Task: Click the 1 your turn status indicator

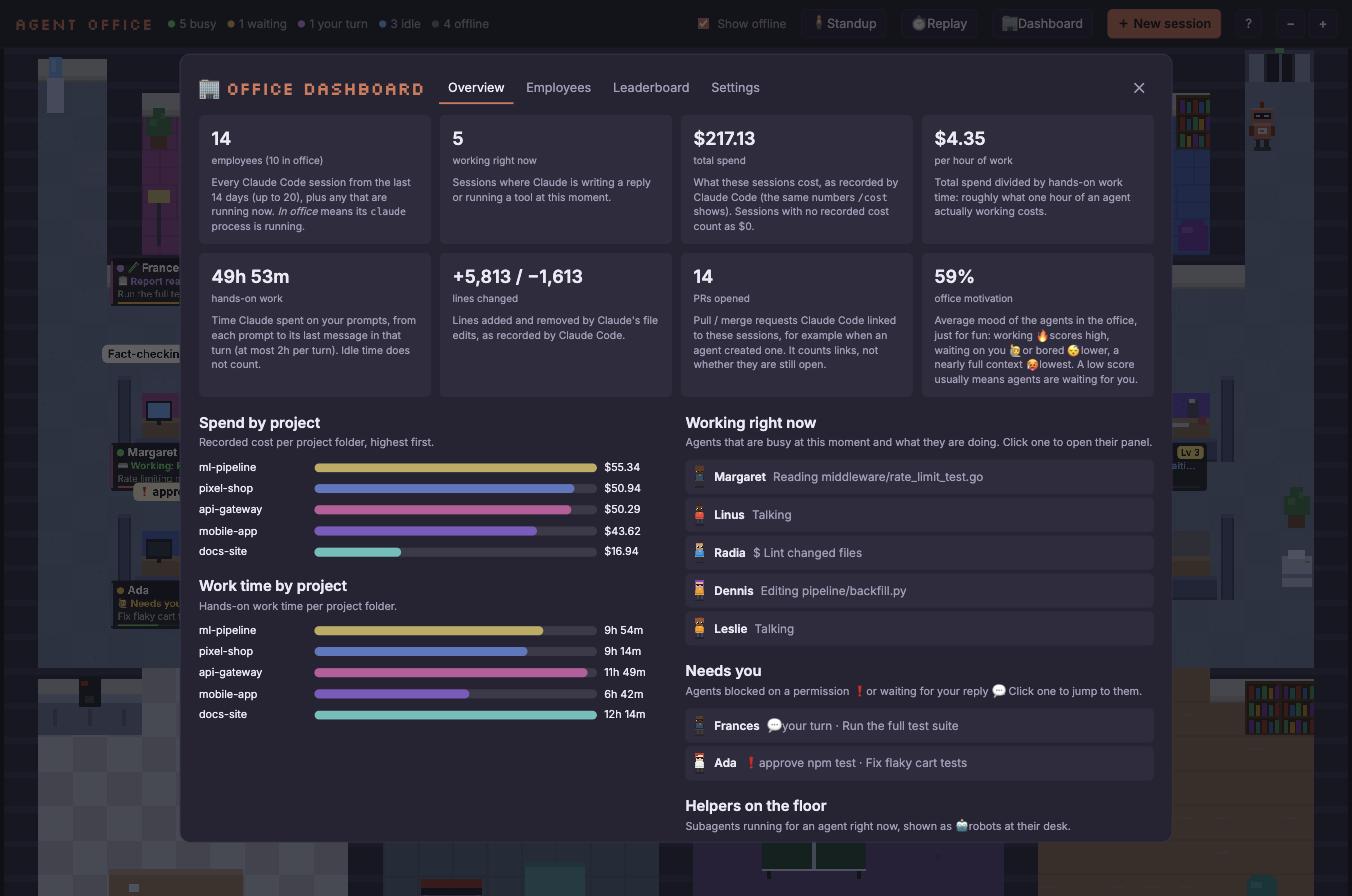Action: coord(333,24)
